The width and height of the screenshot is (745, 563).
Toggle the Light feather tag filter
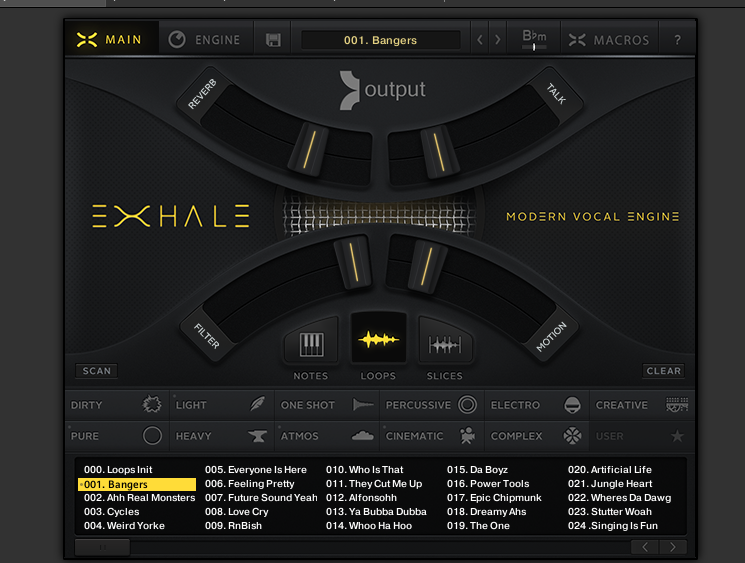pyautogui.click(x=222, y=405)
